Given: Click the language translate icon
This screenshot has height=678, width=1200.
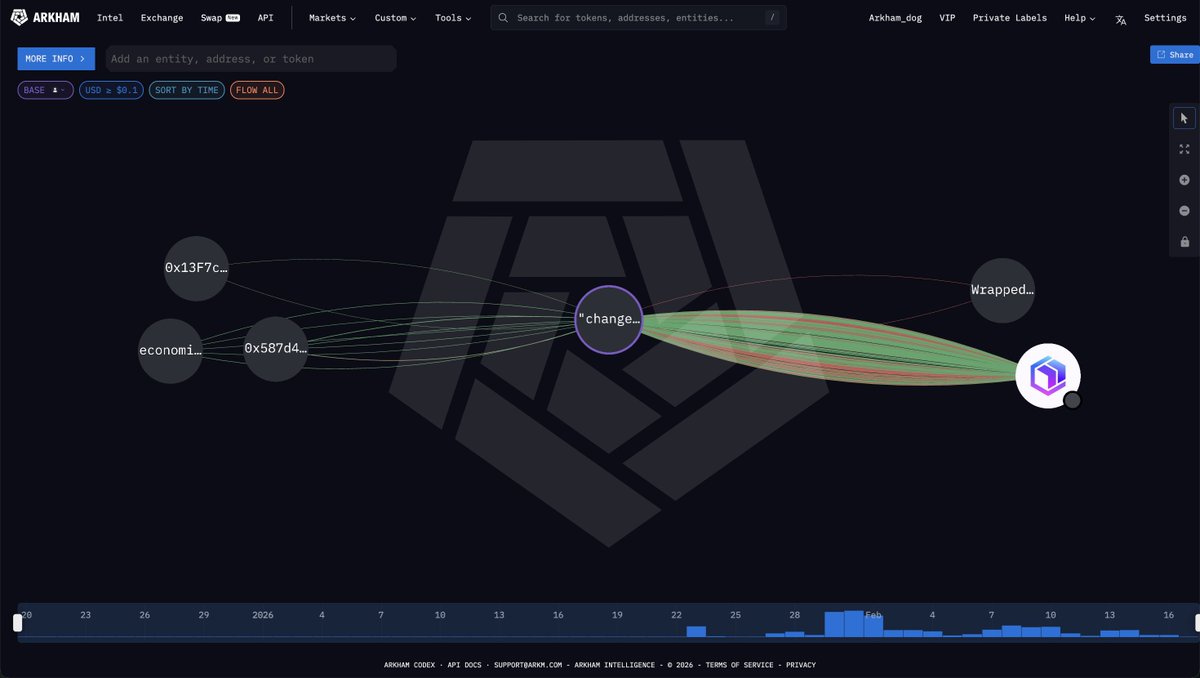Looking at the screenshot, I should [x=1121, y=19].
